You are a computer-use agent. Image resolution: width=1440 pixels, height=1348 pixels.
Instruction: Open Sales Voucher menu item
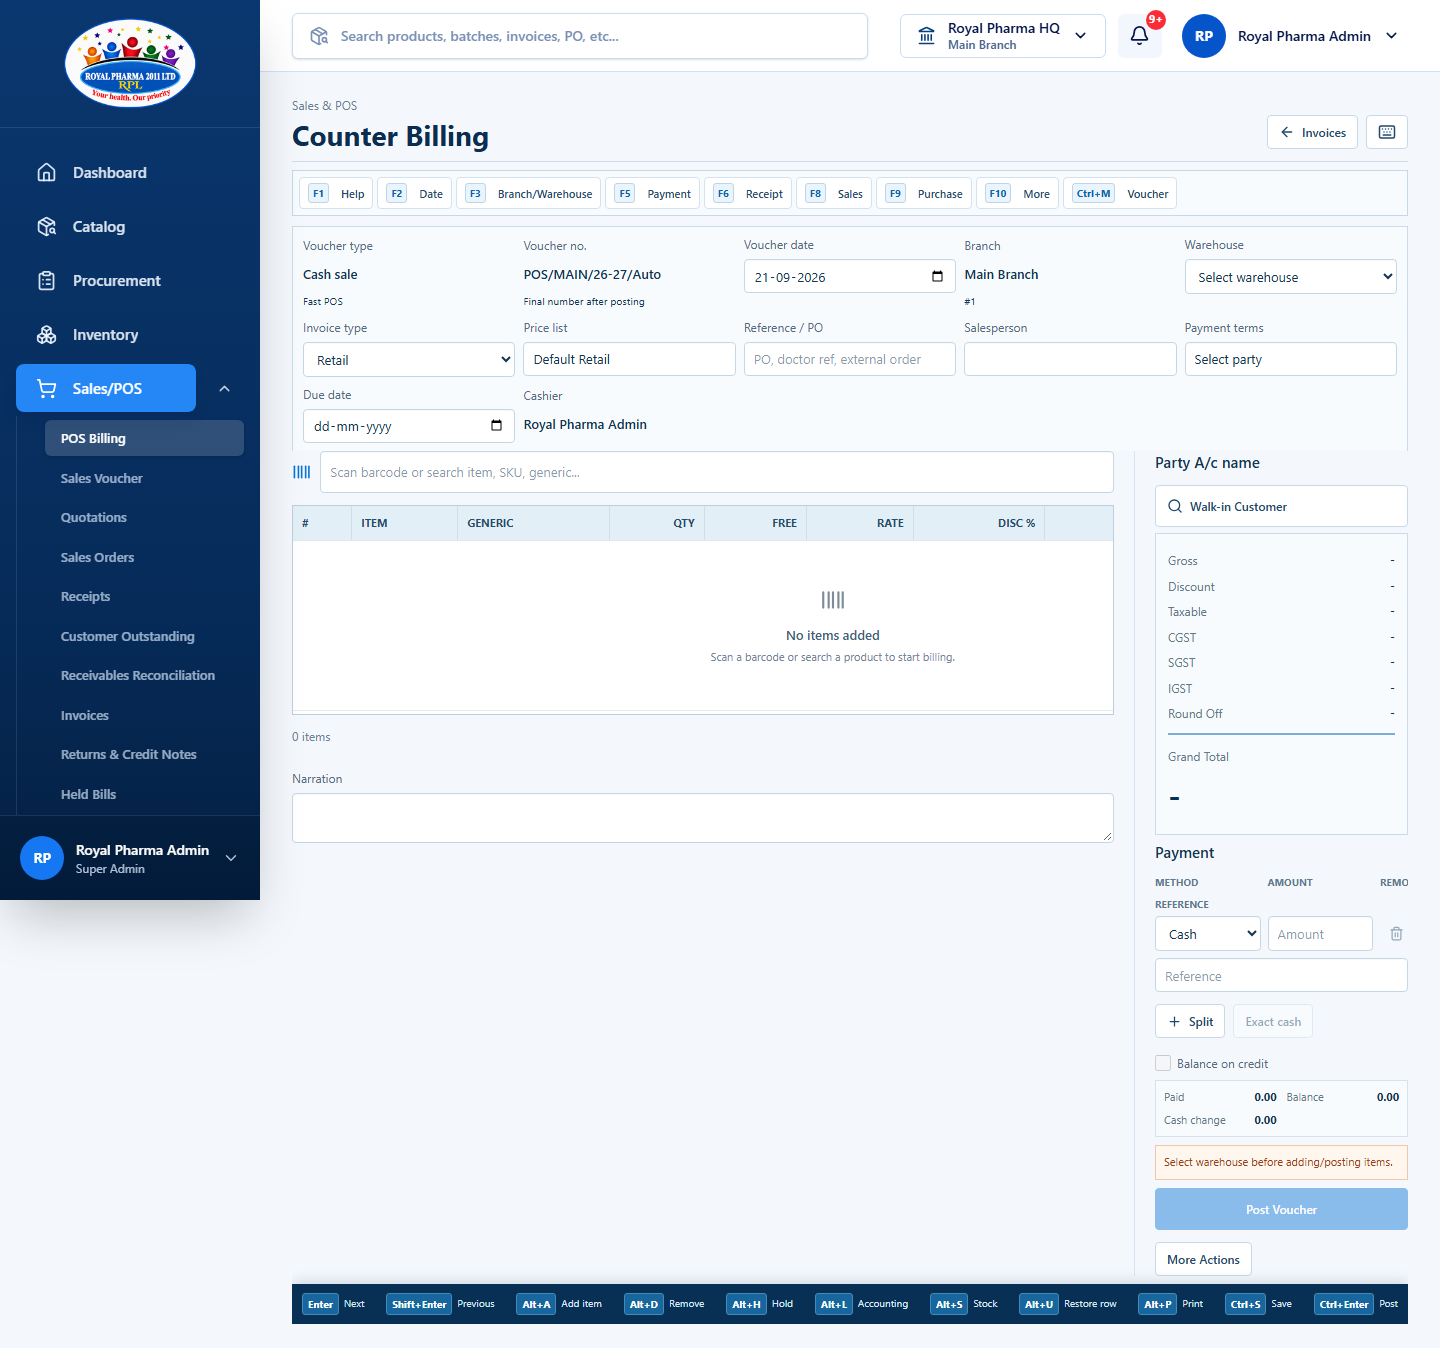pos(102,478)
